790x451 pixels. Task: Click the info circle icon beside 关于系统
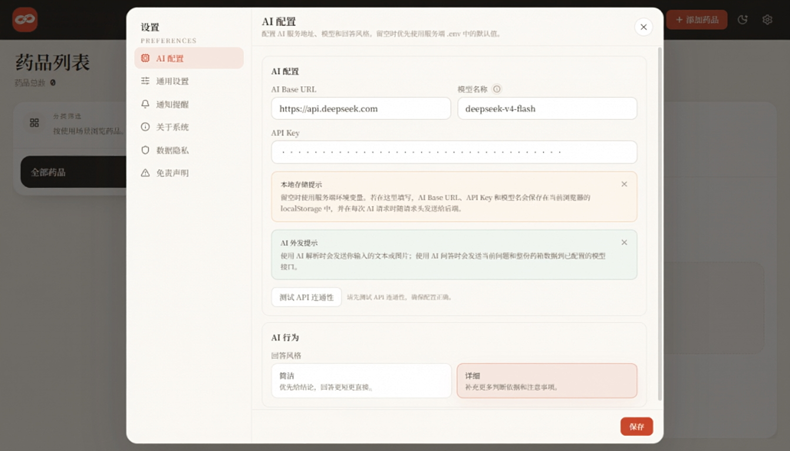(145, 127)
